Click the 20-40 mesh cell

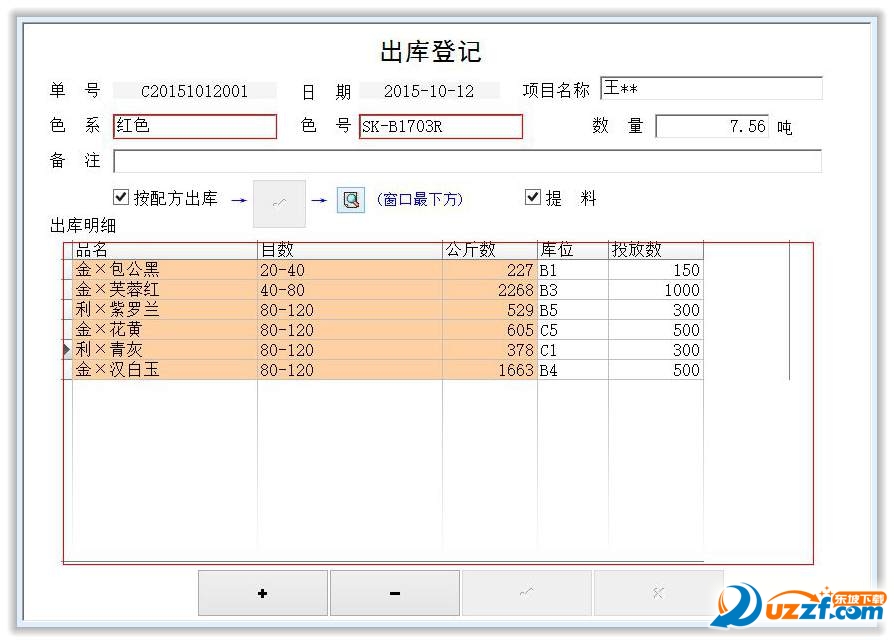350,270
